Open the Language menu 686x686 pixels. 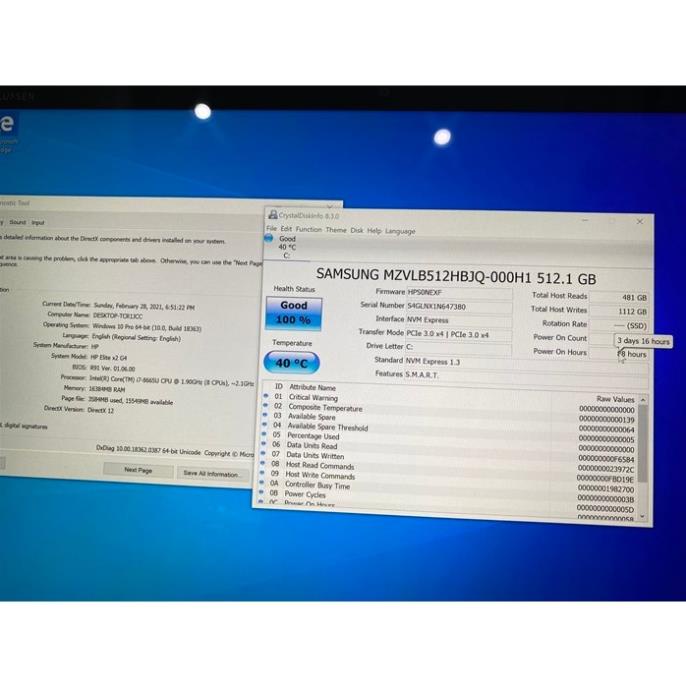[x=400, y=231]
